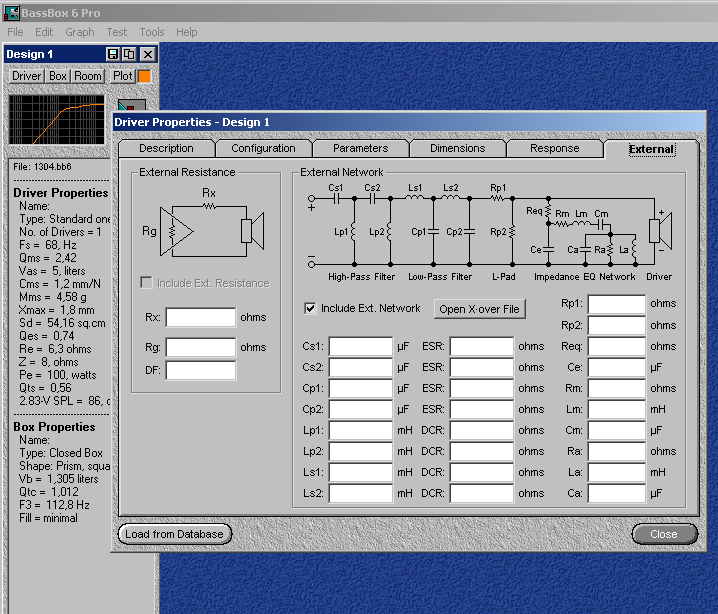Click the Lp2 mH input field
Viewport: 718px width, 614px height.
click(361, 451)
